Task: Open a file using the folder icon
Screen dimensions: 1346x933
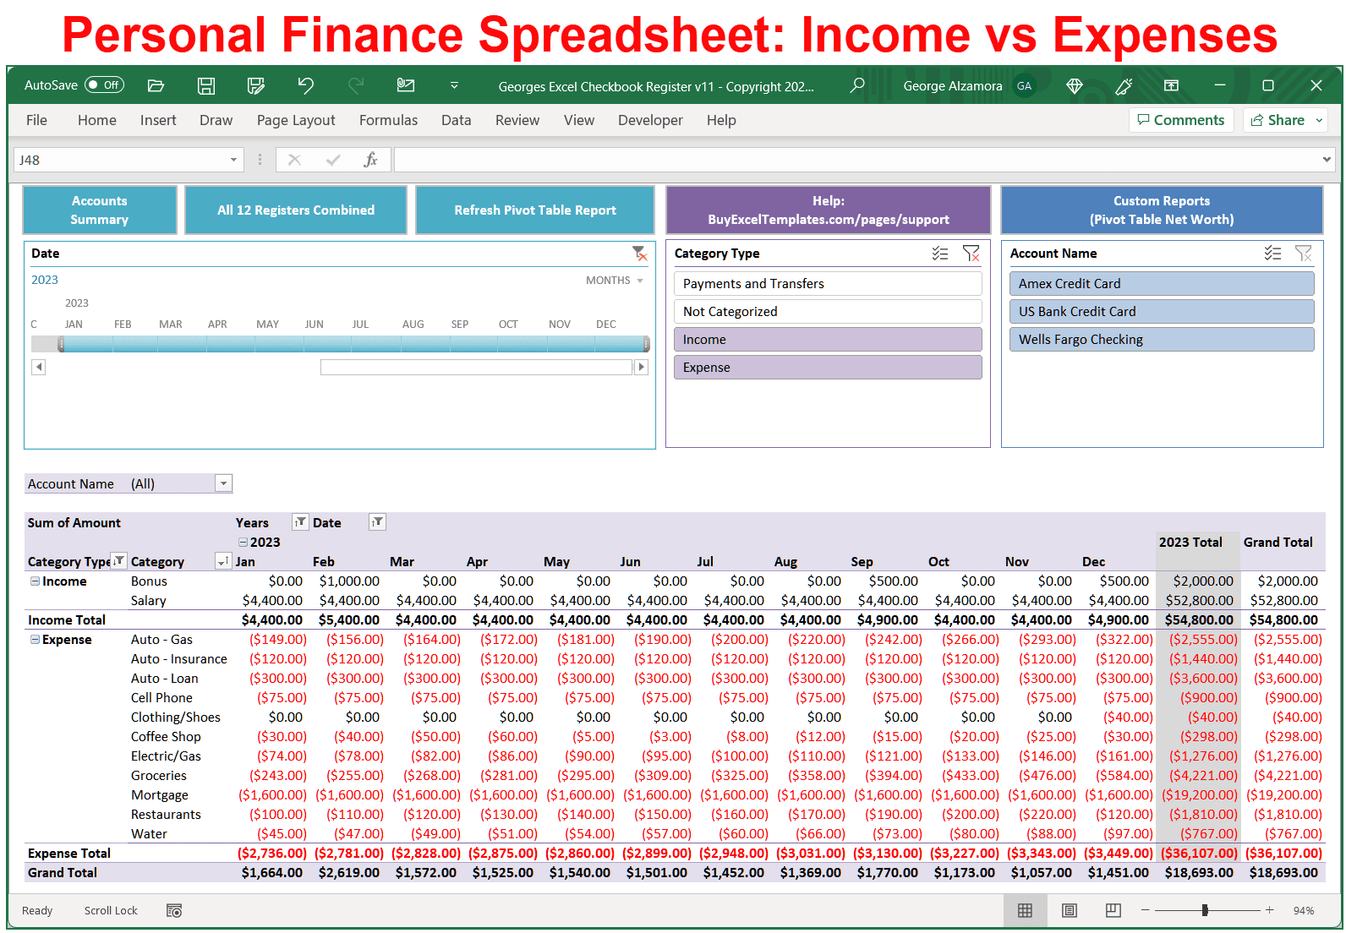Action: (x=156, y=86)
